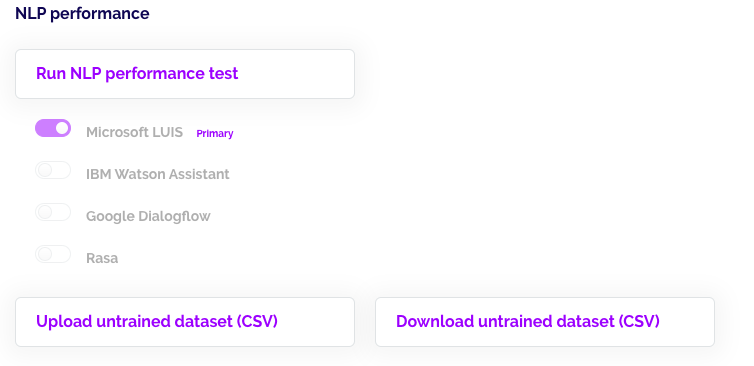Click blank area inside Run test card
Screen dimensions: 754x366
tap(298, 74)
